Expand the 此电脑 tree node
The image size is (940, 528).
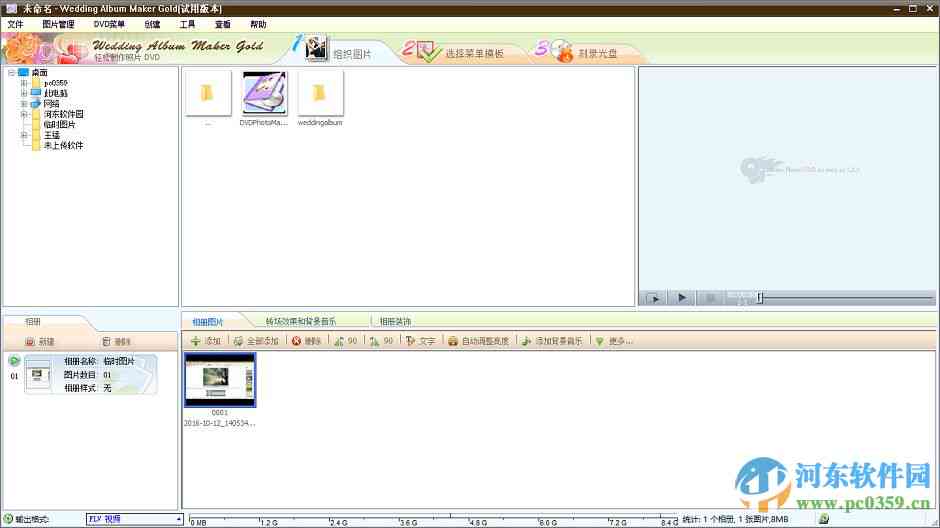pos(24,93)
